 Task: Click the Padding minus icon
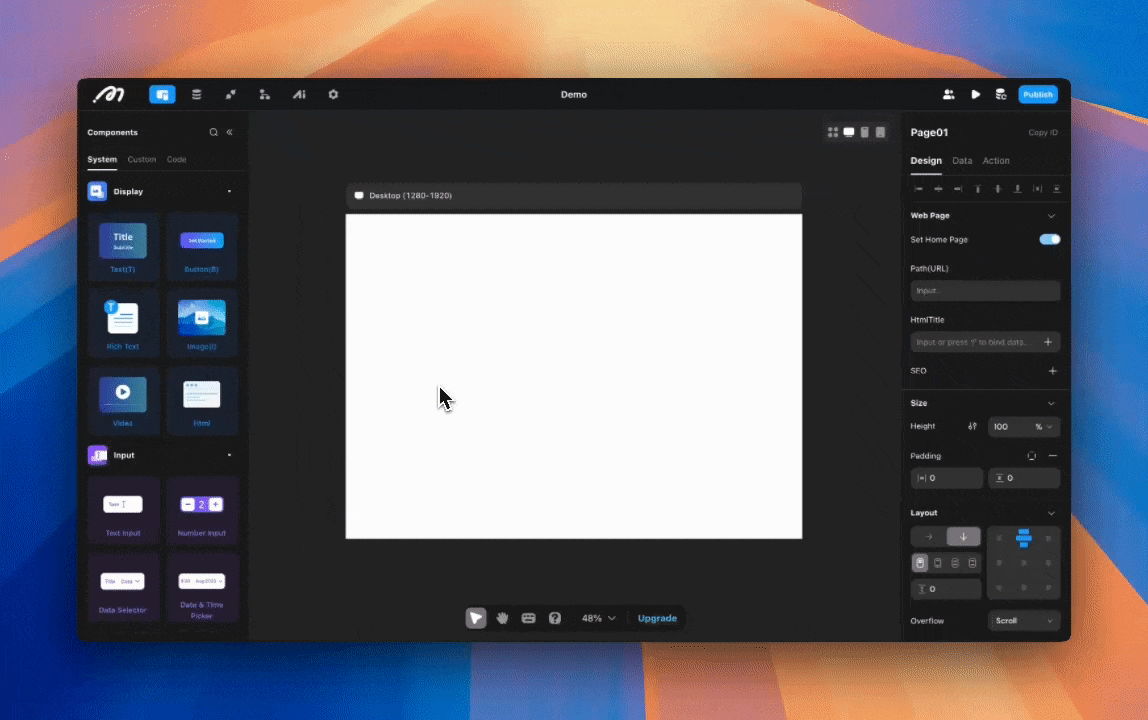[1053, 456]
